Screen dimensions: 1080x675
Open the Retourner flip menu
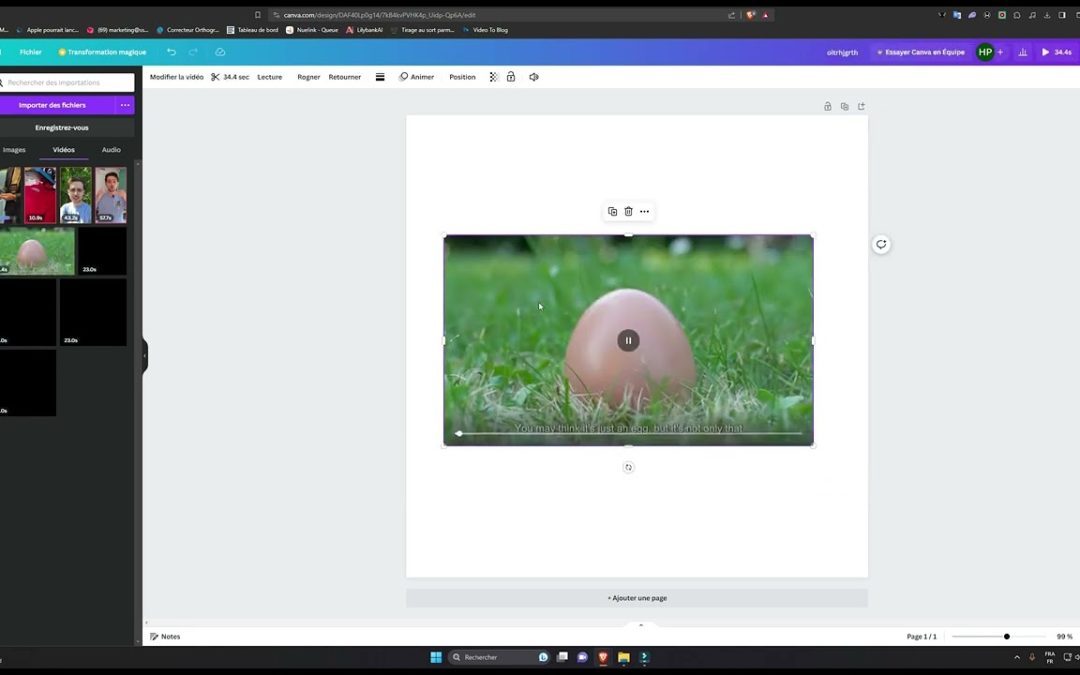(x=344, y=77)
